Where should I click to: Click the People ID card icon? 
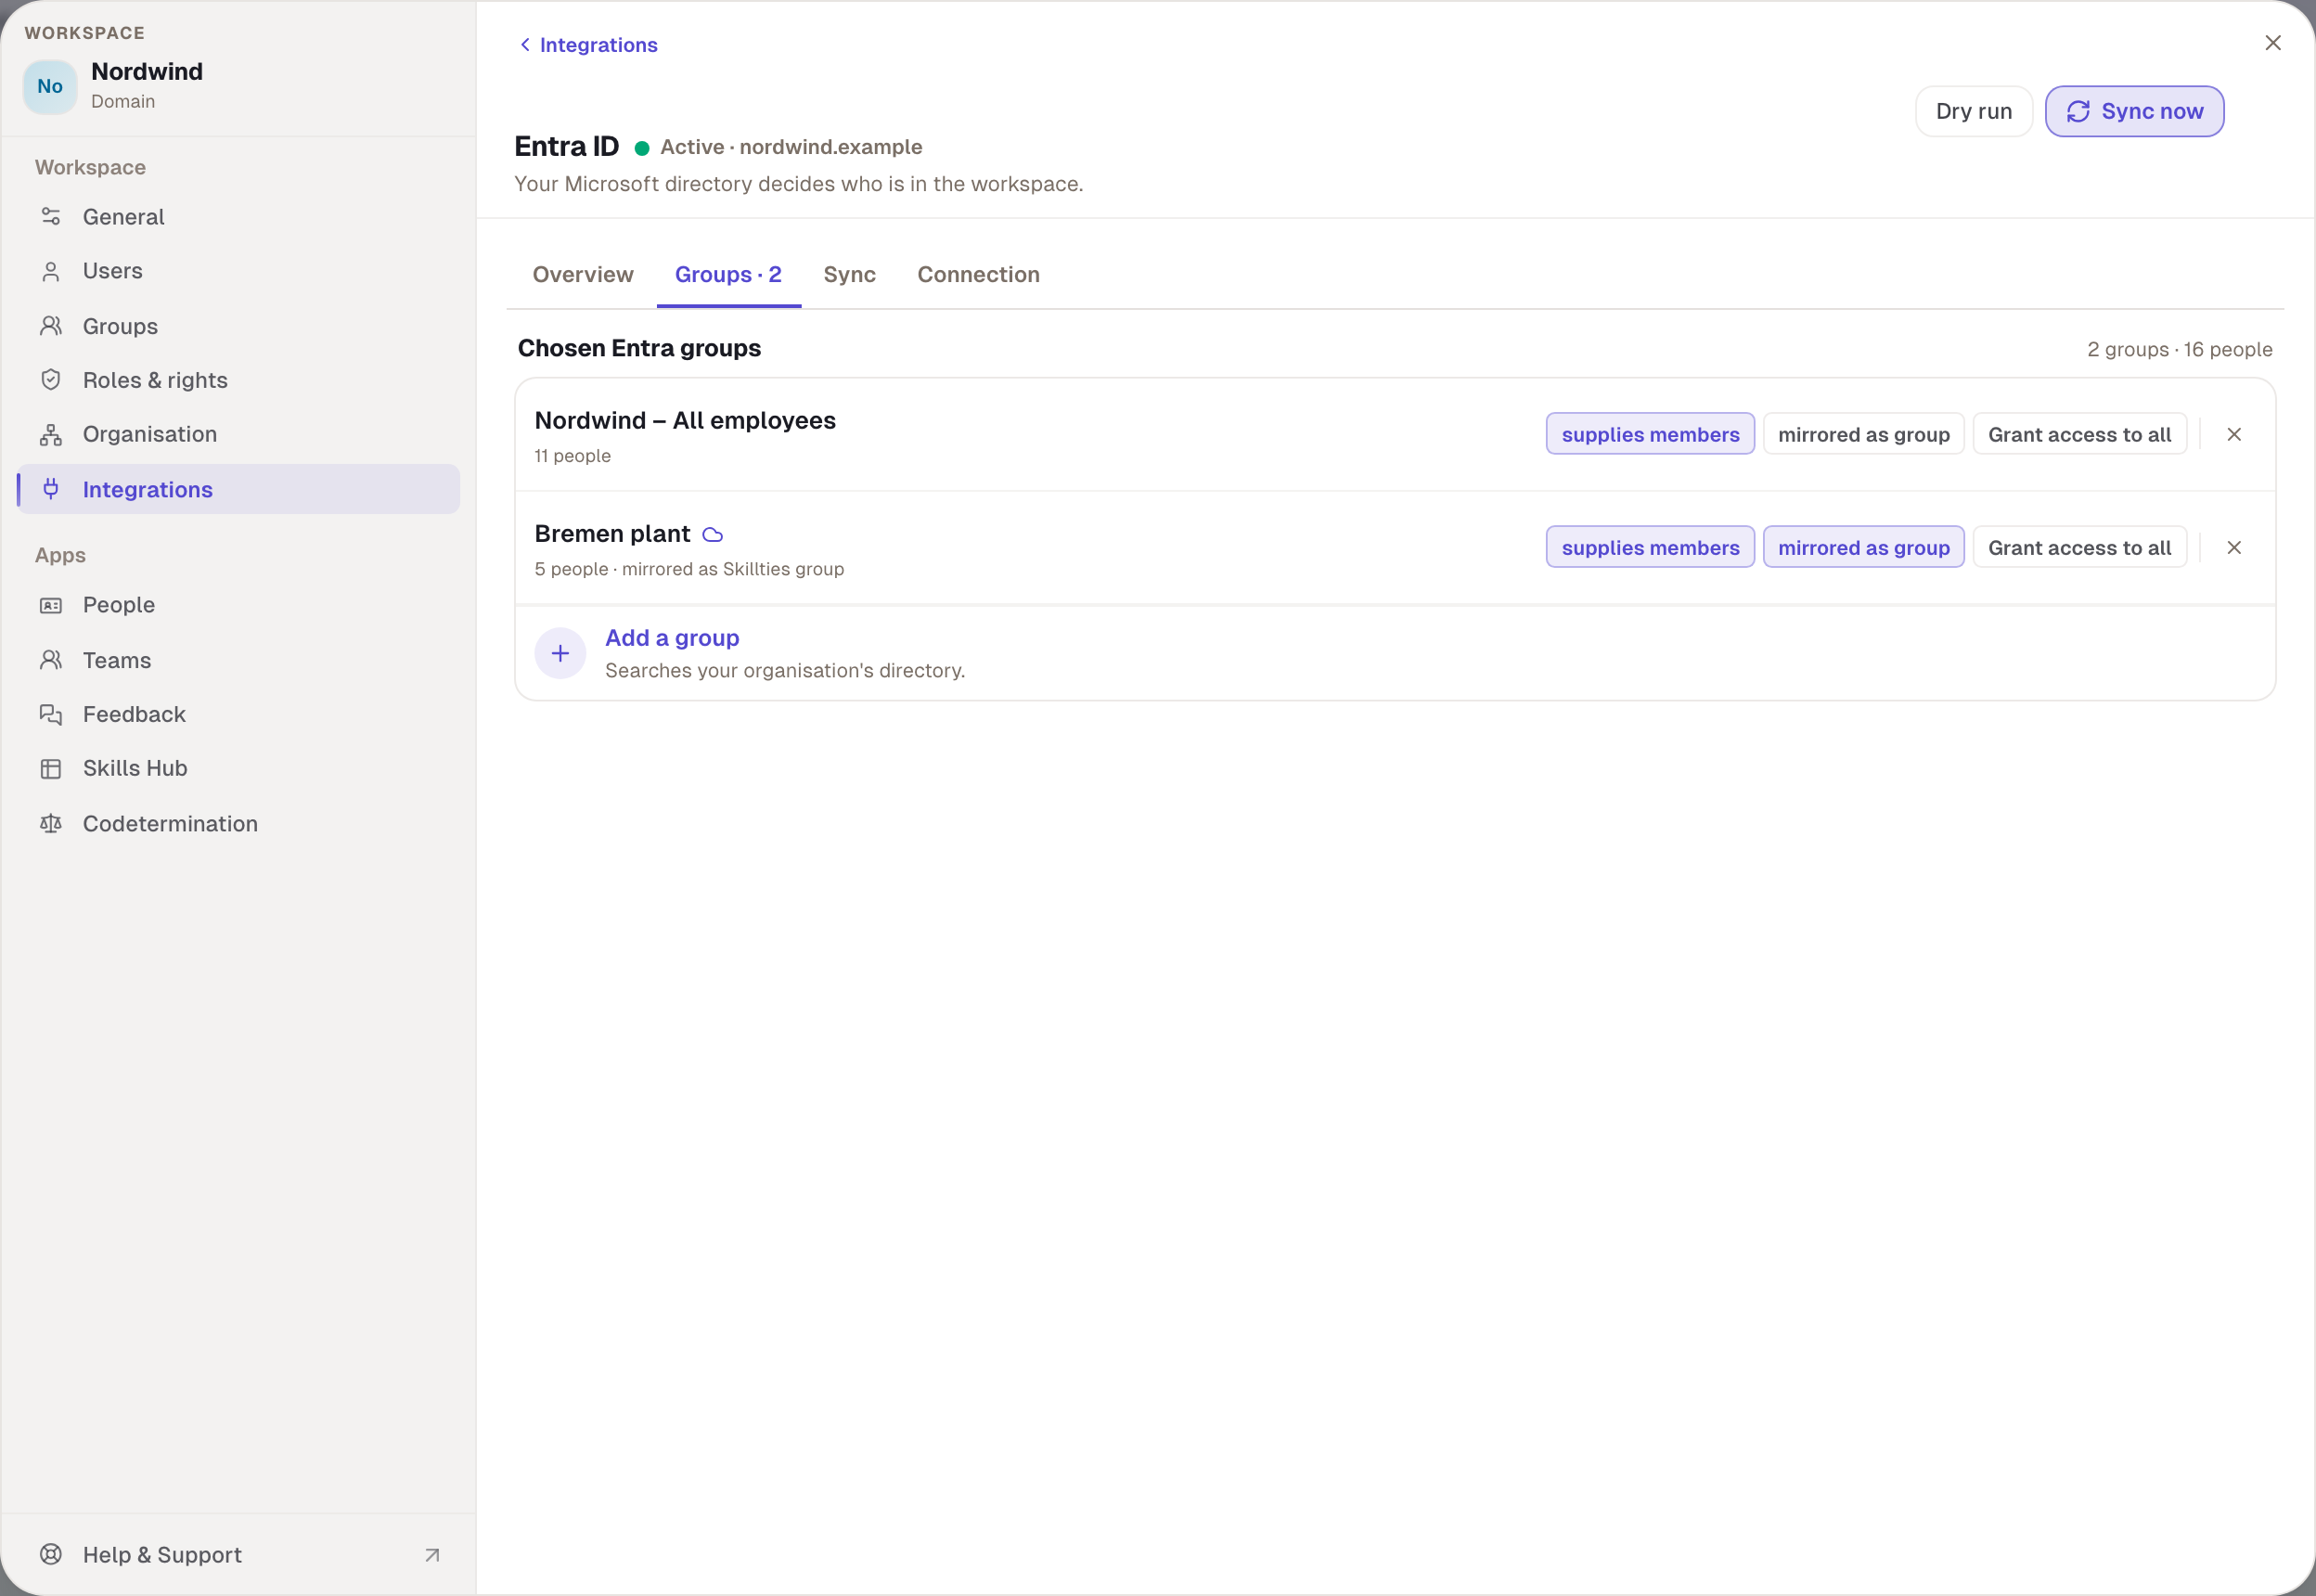point(51,605)
